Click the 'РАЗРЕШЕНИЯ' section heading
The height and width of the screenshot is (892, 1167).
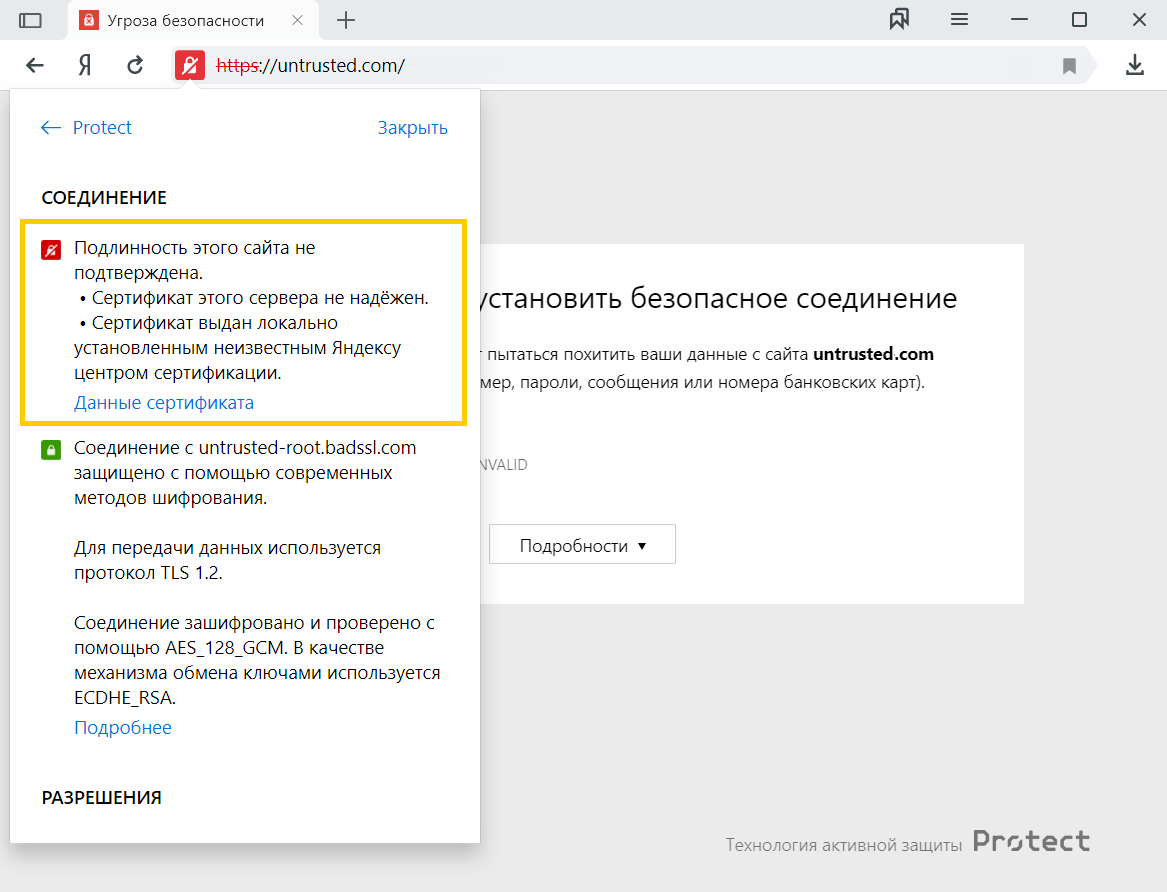102,798
